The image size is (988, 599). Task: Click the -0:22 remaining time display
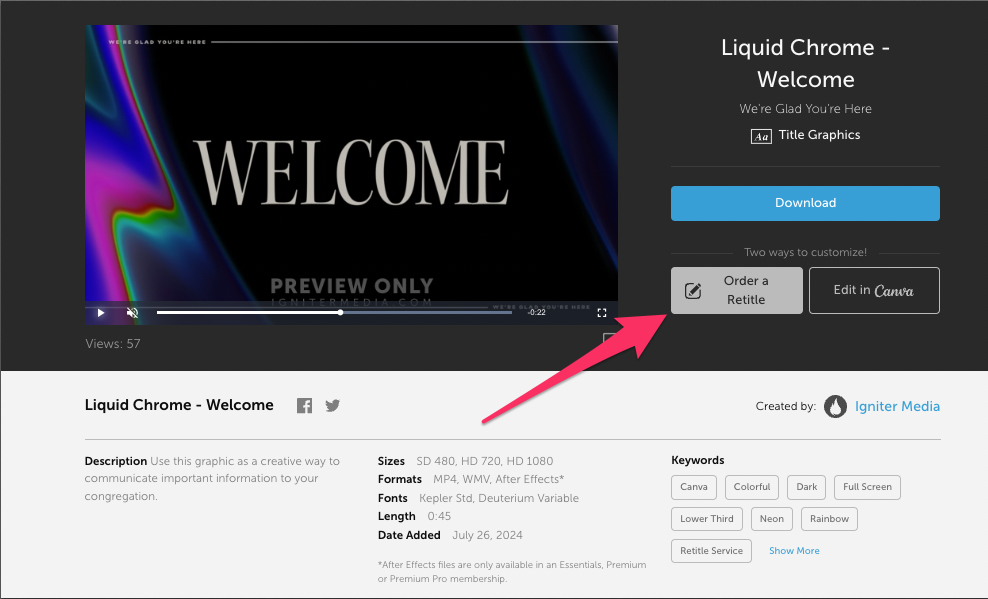pos(537,312)
